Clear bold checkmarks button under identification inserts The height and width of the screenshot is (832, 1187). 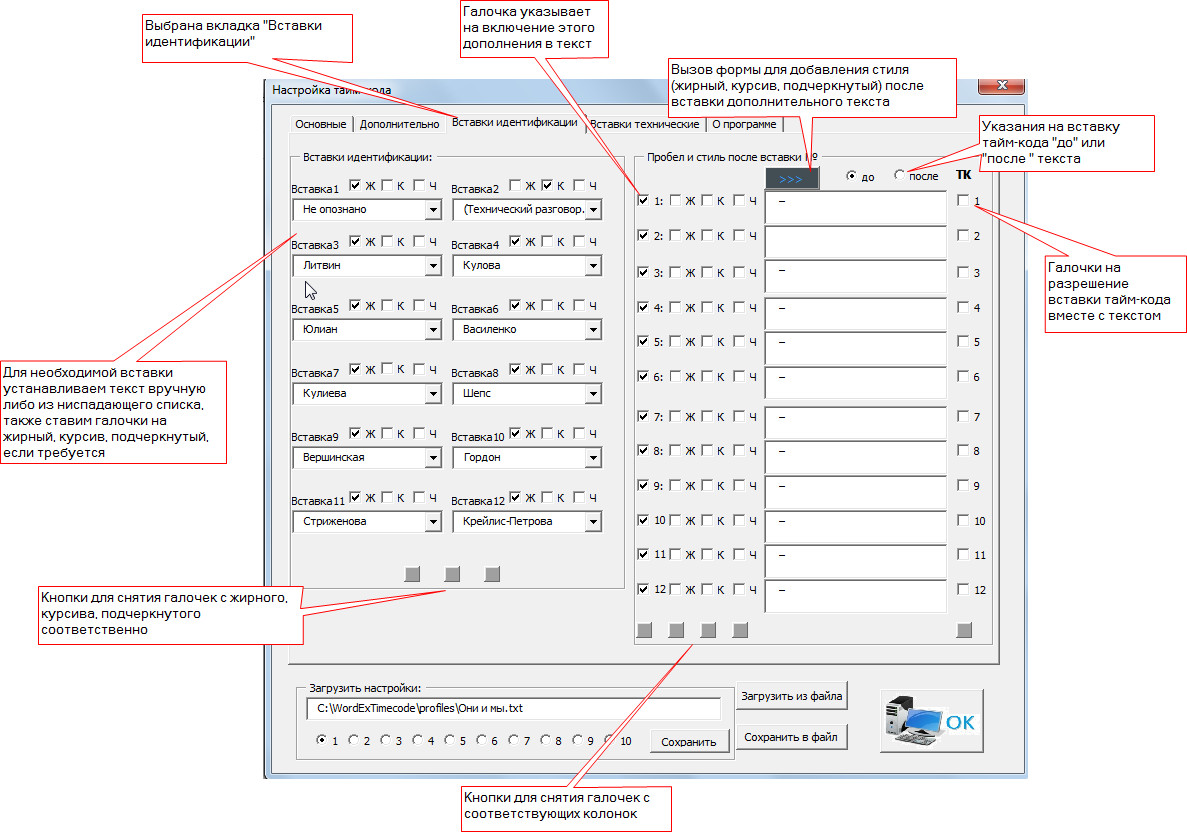click(x=413, y=574)
